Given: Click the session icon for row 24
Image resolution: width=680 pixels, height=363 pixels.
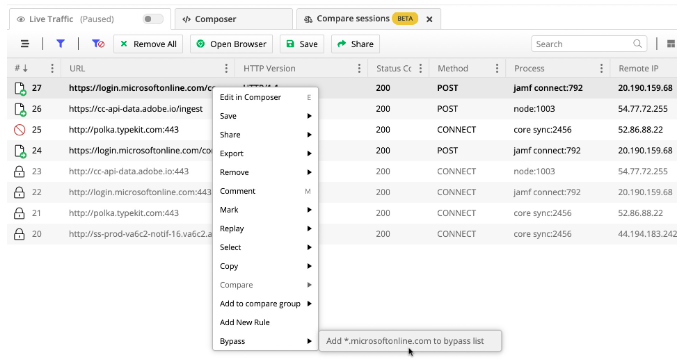Looking at the screenshot, I should pos(20,151).
